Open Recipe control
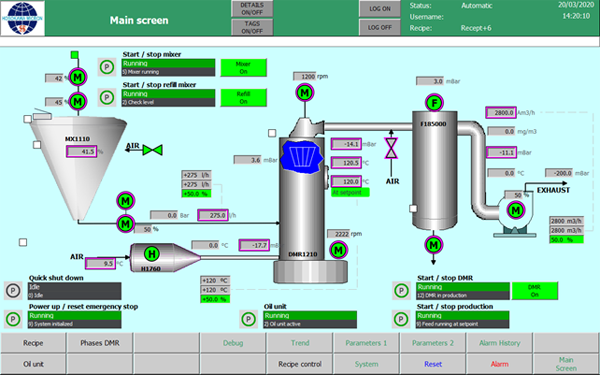 coord(300,364)
